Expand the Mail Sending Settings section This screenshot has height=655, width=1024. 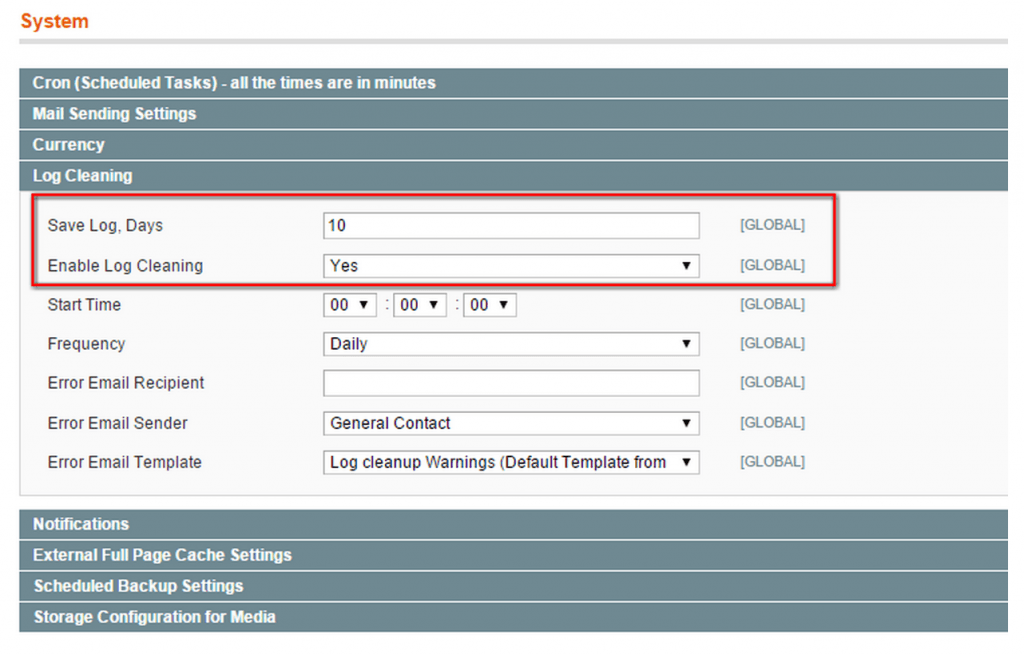pos(114,114)
